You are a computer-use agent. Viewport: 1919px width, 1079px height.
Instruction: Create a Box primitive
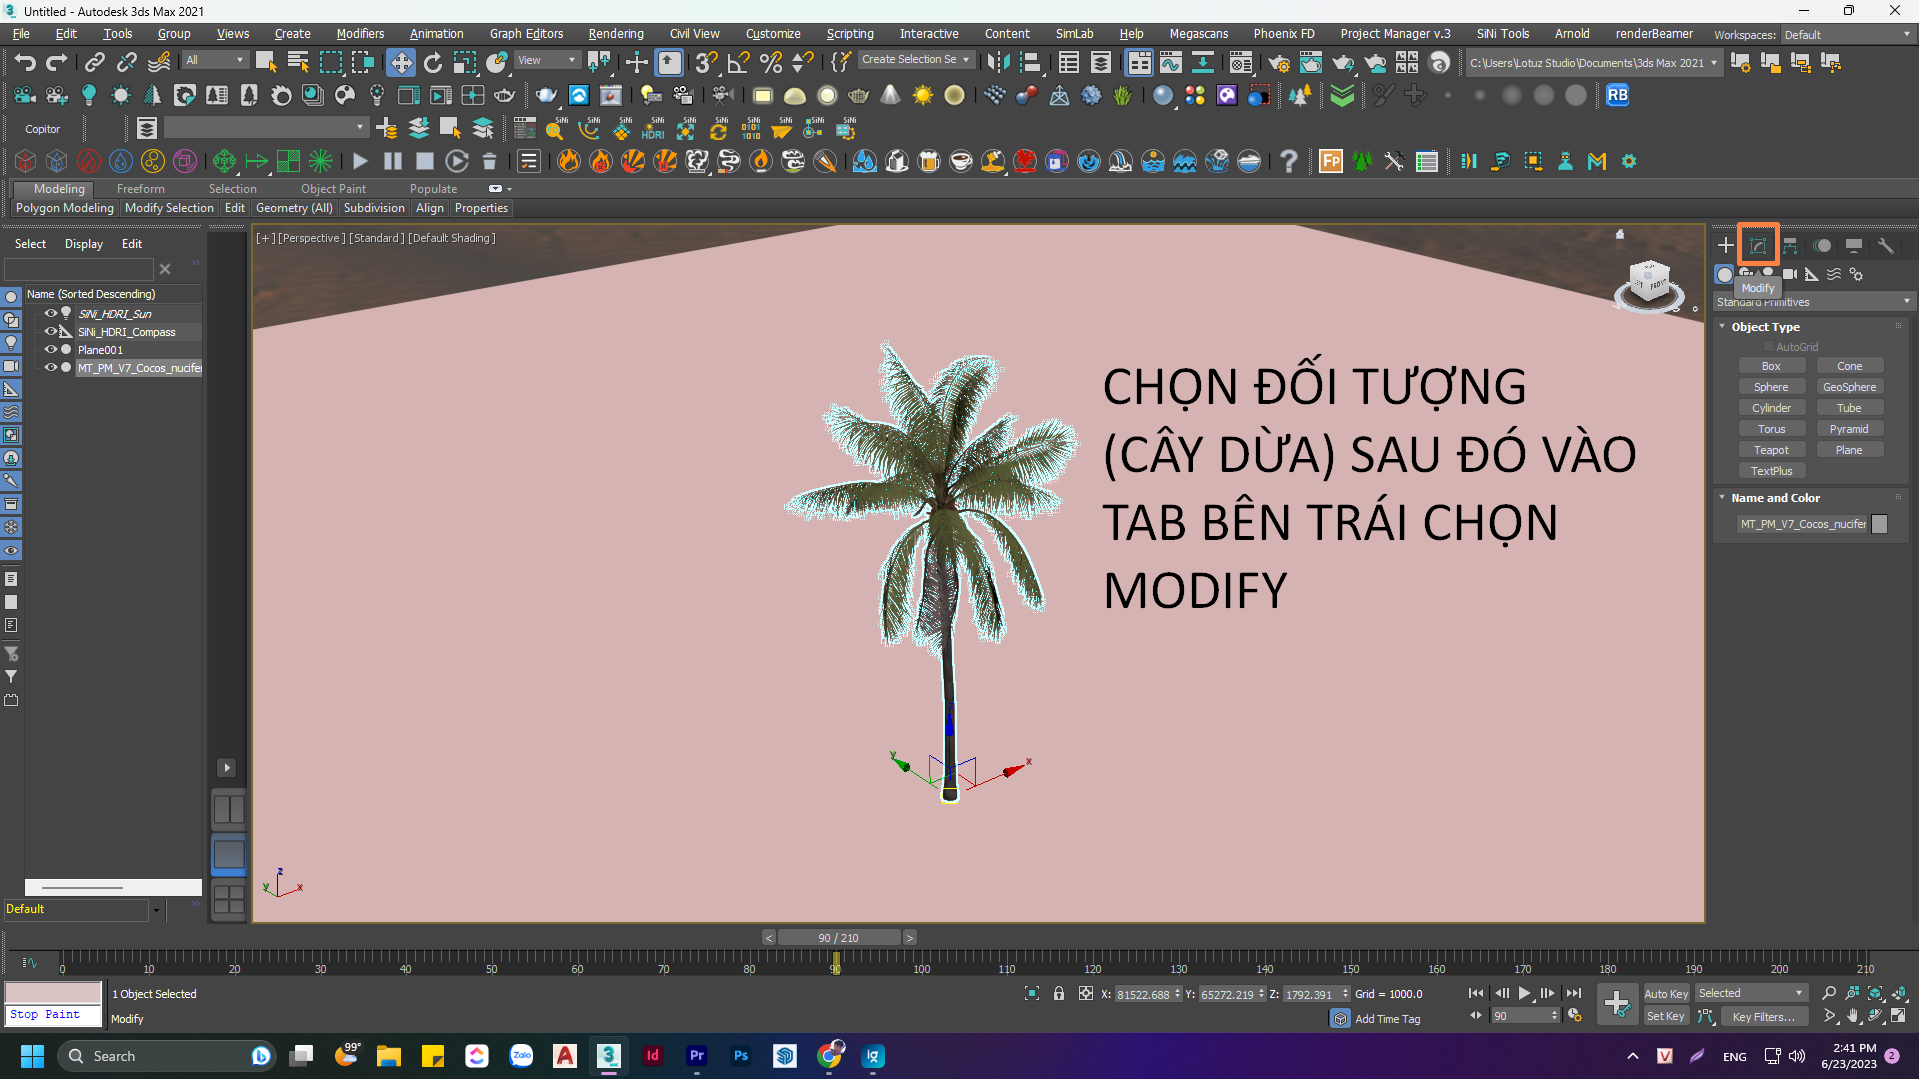click(1771, 366)
